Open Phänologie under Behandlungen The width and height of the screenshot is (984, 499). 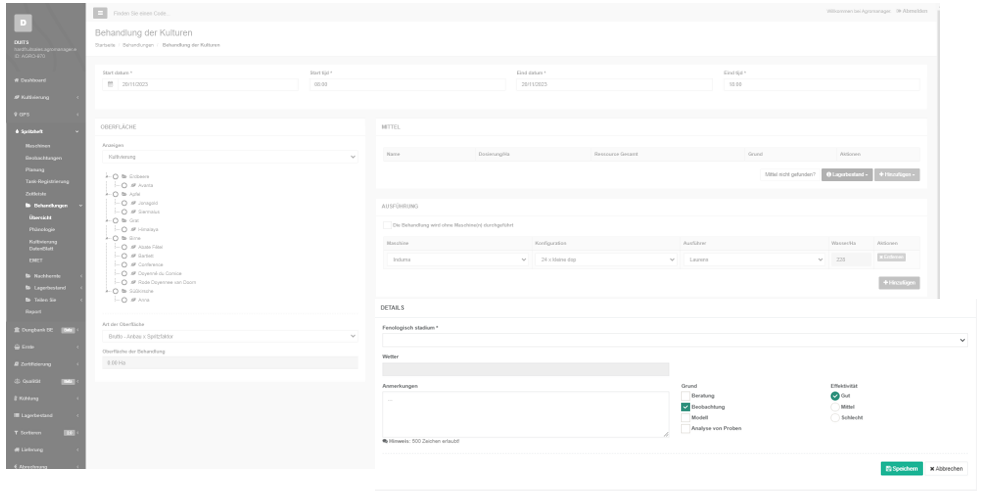(41, 229)
